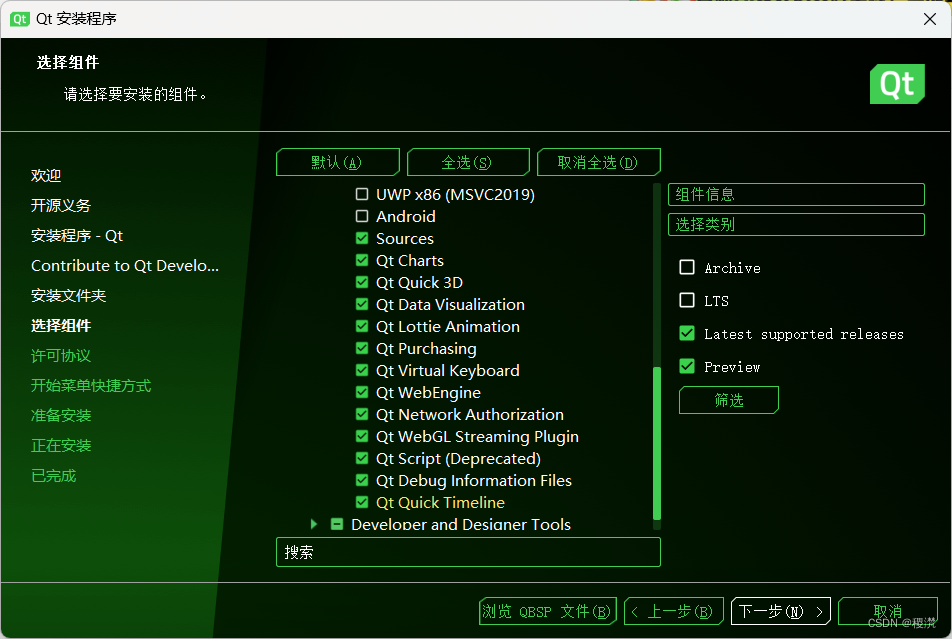952x639 pixels.
Task: Click the 默认(A) default button
Action: click(338, 162)
